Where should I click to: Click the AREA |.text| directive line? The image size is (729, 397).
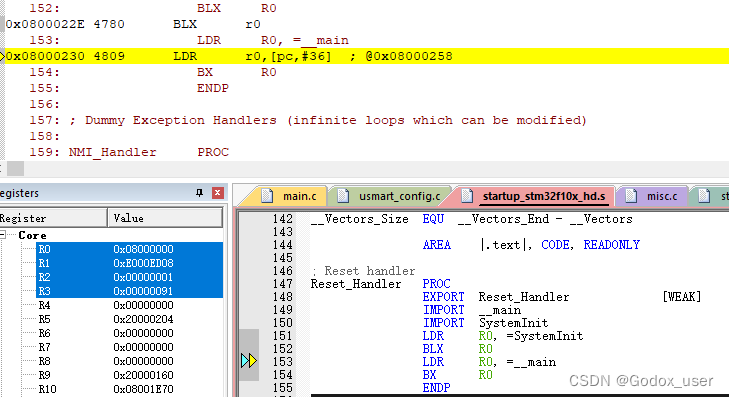(531, 245)
